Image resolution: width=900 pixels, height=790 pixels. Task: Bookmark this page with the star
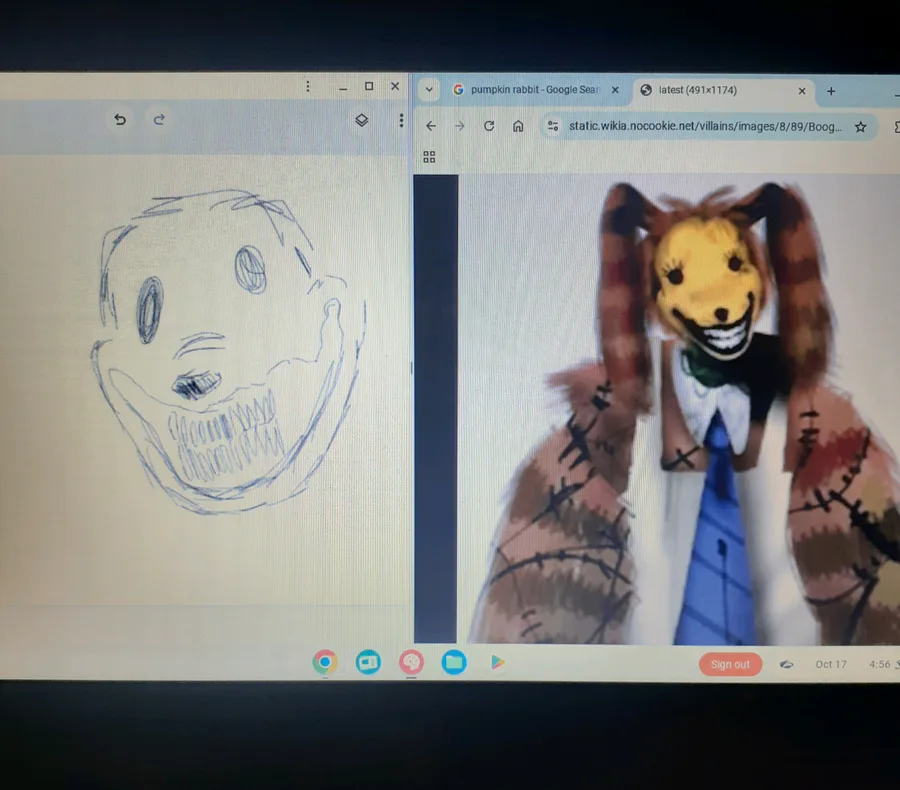click(x=860, y=127)
